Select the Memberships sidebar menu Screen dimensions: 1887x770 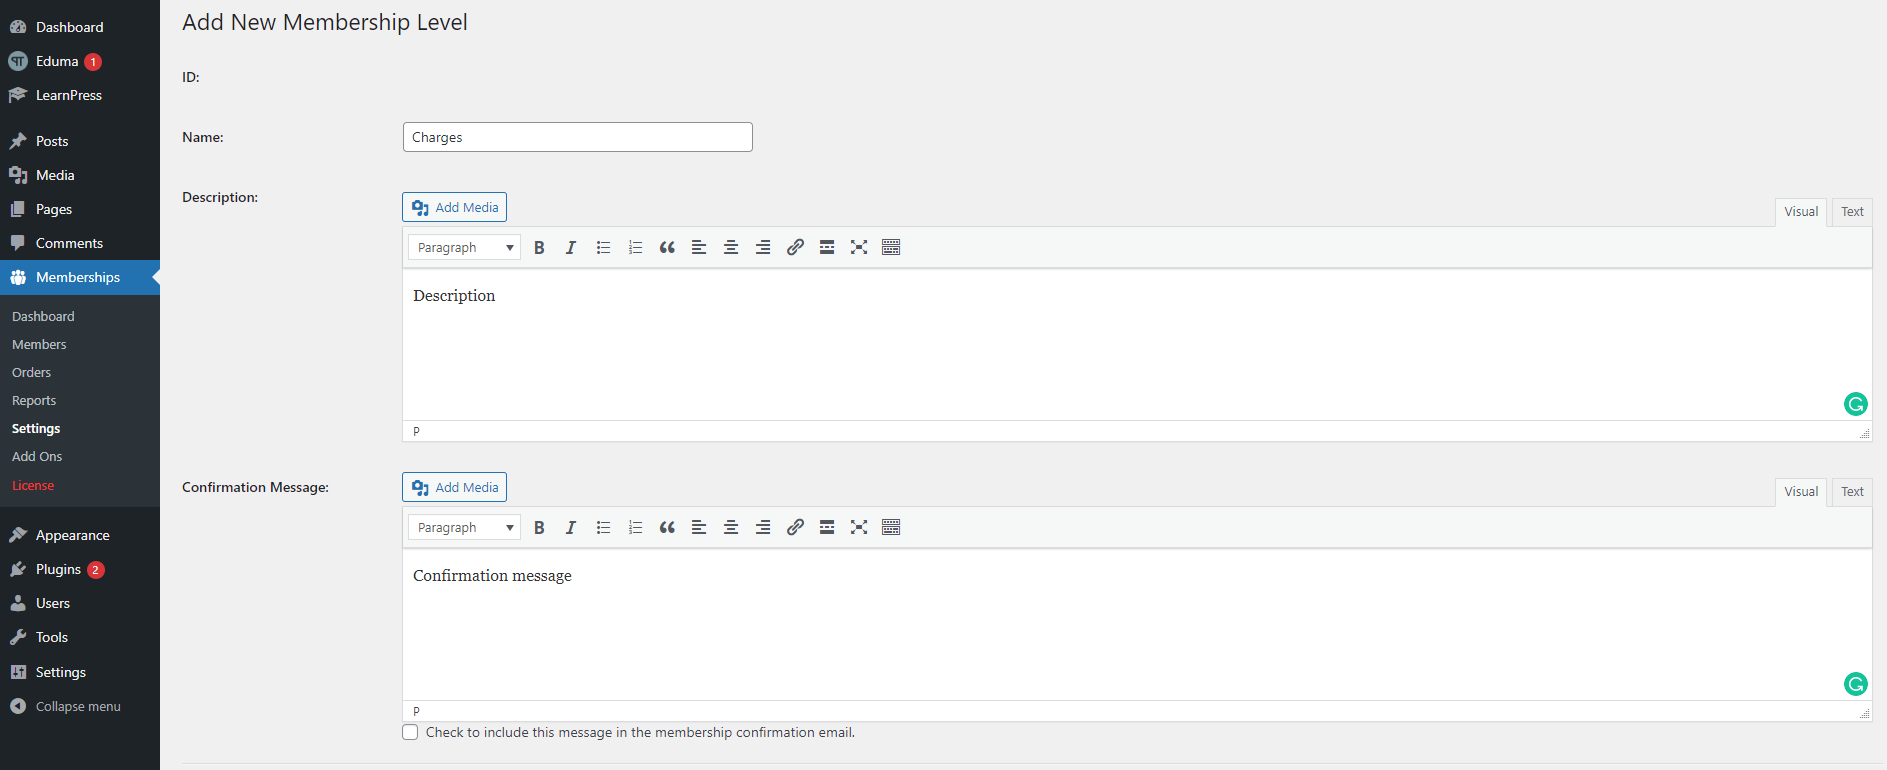tap(80, 277)
